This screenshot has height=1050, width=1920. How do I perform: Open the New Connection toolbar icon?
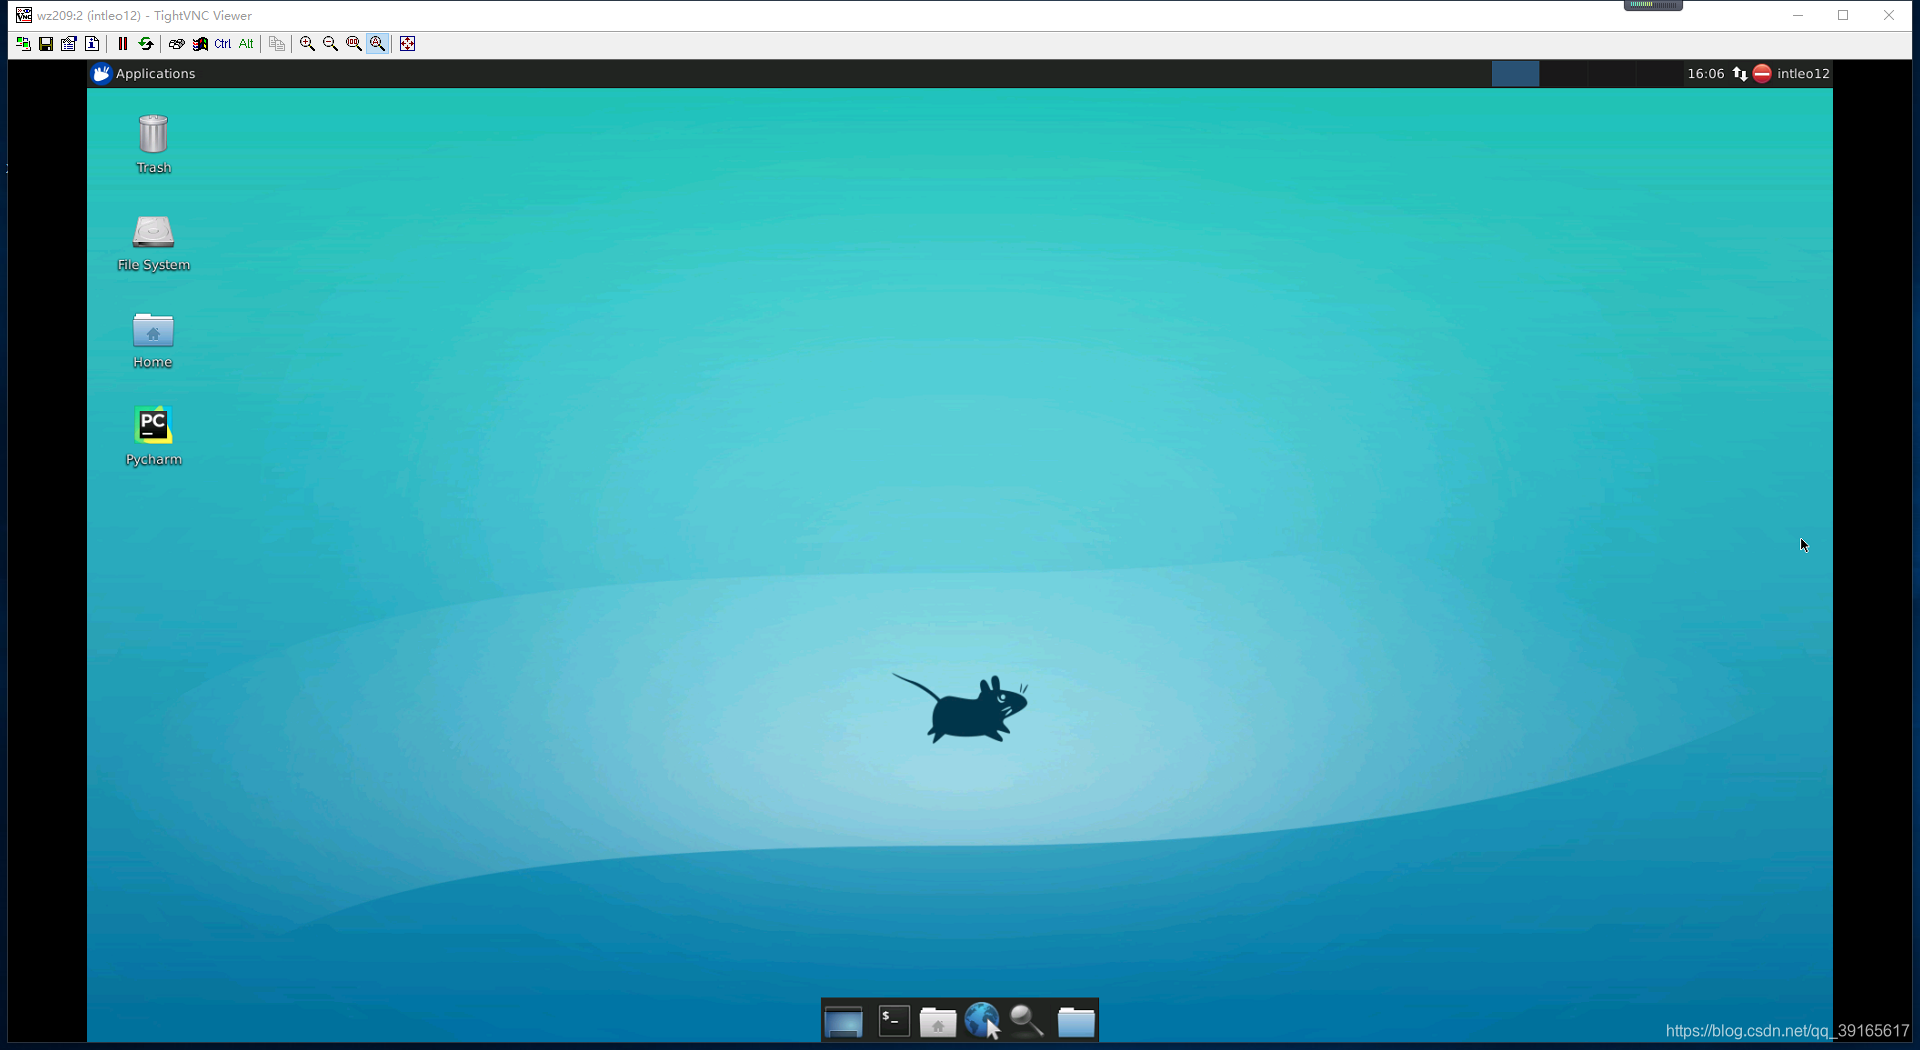pos(23,44)
